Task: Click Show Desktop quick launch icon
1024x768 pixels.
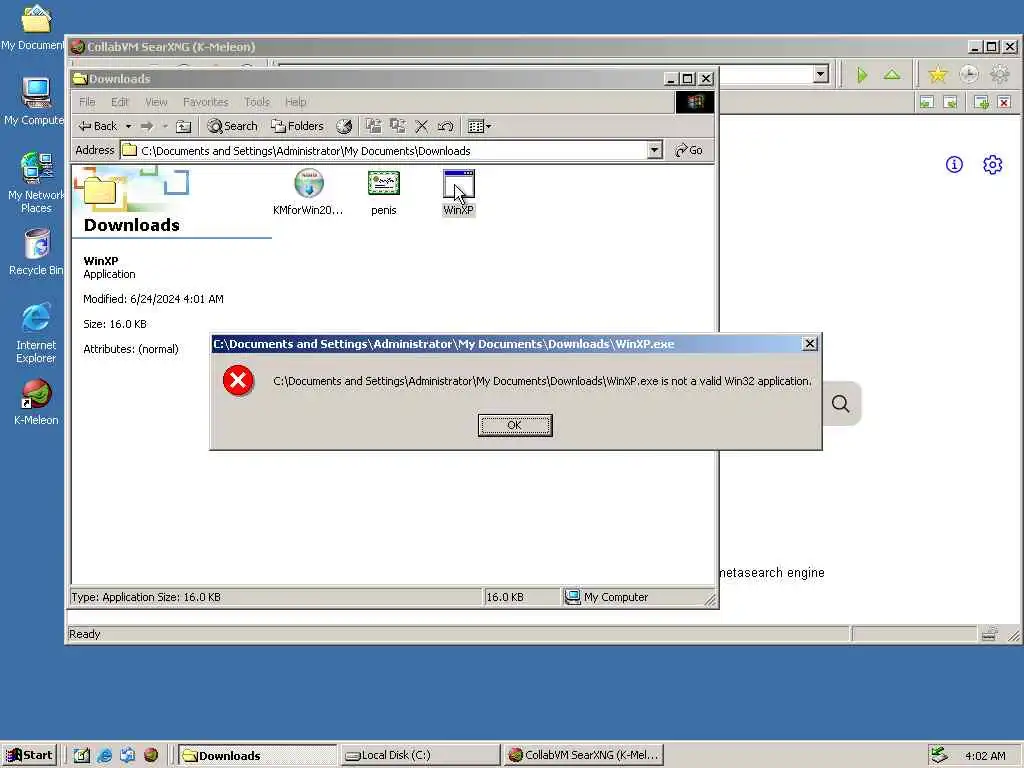Action: [x=81, y=755]
